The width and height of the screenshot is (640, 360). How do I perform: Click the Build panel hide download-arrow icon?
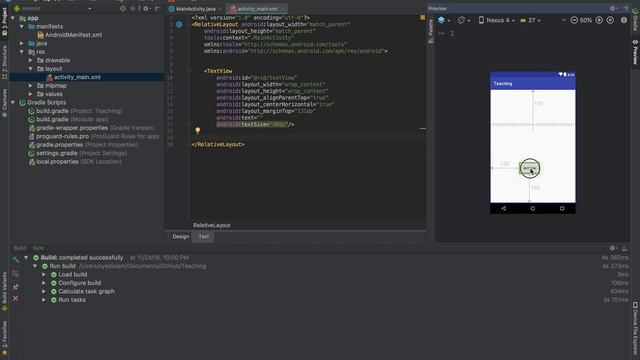(x=625, y=248)
